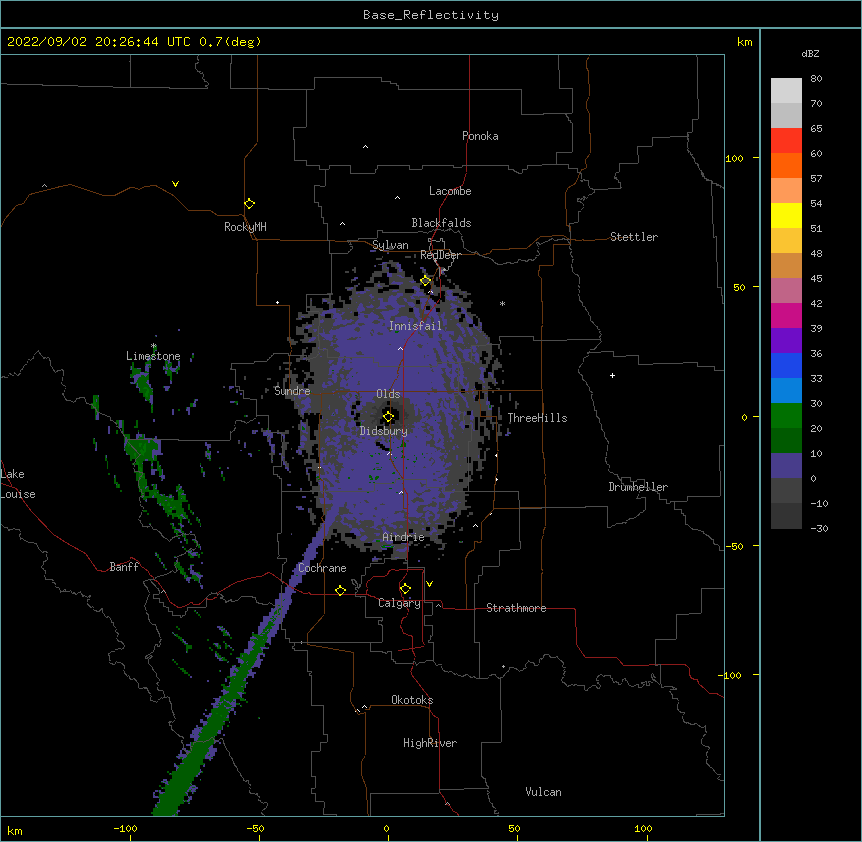Click the Banff label

click(x=124, y=567)
